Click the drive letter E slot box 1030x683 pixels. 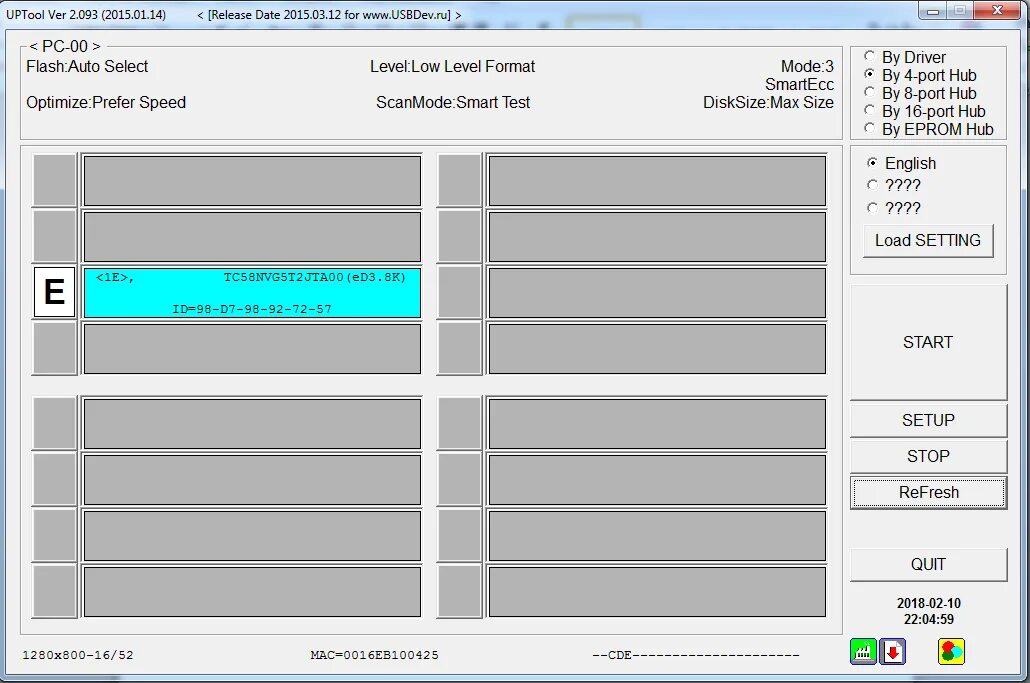[55, 292]
